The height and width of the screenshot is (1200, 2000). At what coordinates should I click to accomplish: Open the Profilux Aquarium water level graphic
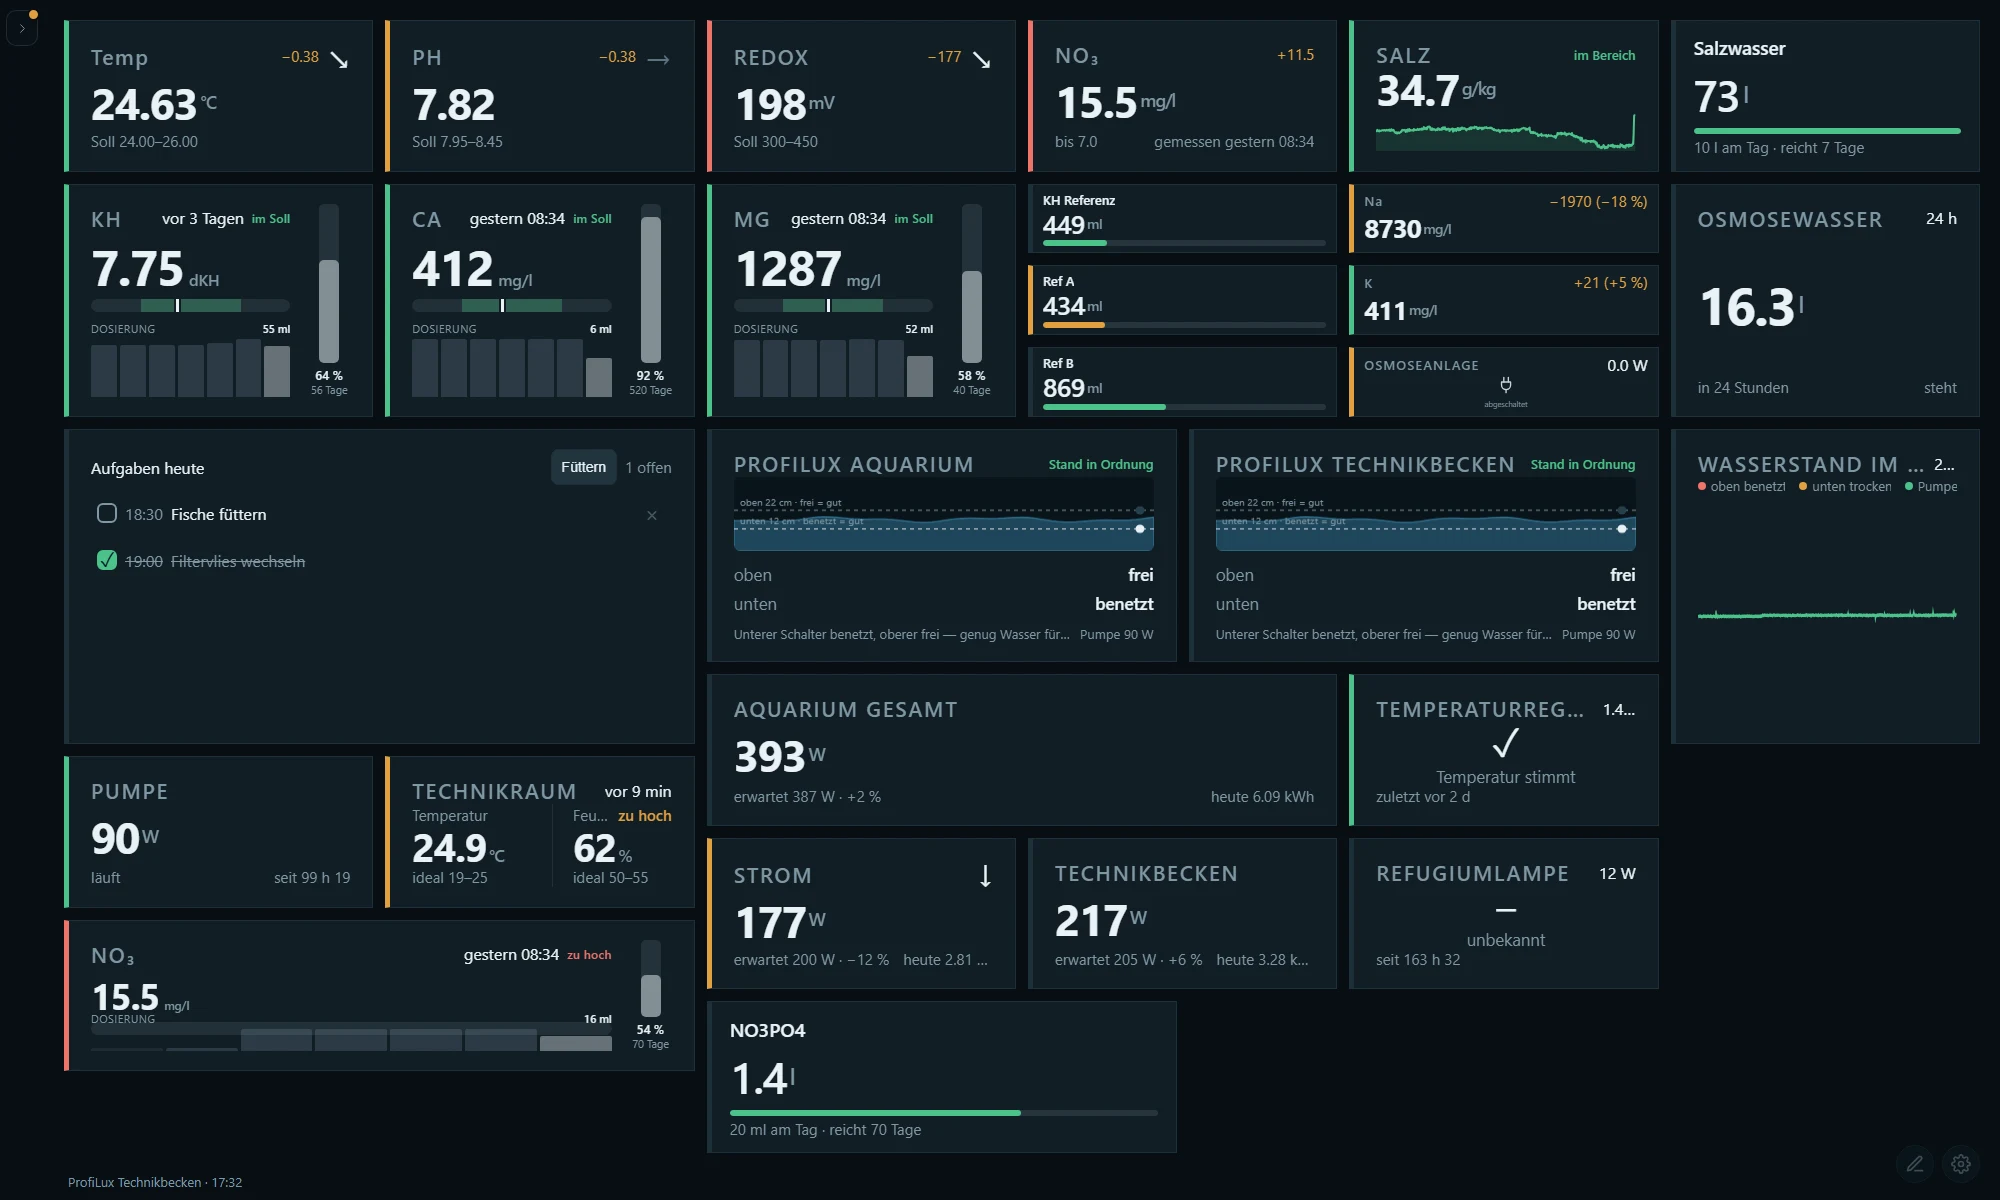[x=943, y=515]
